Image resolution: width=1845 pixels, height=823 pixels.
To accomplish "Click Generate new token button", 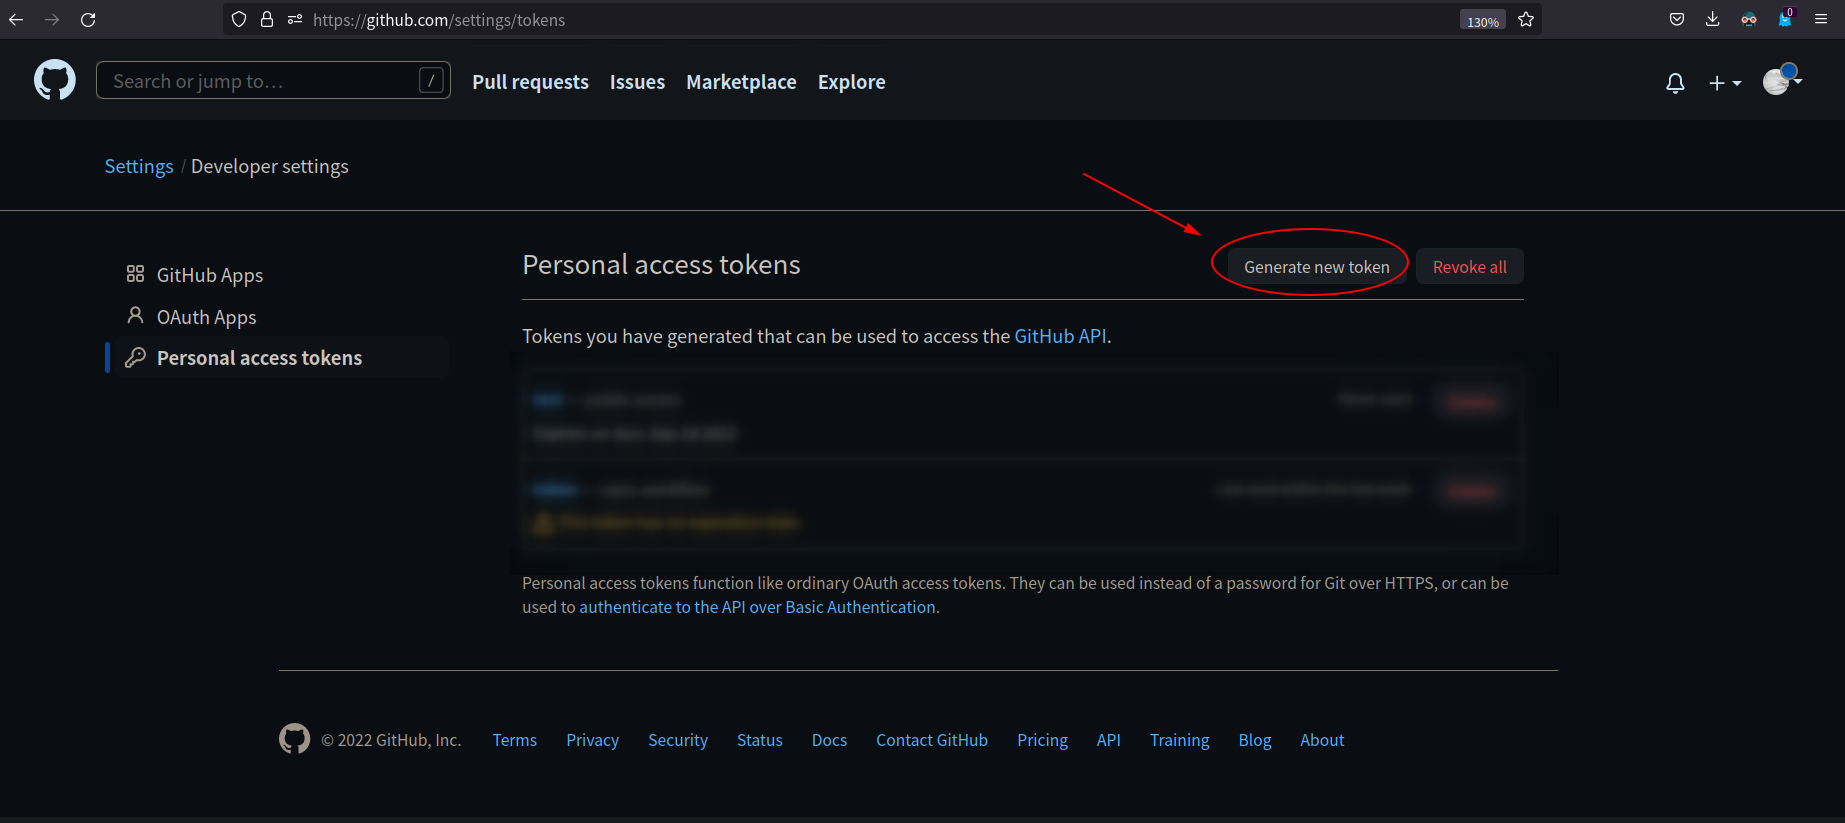I will point(1316,267).
